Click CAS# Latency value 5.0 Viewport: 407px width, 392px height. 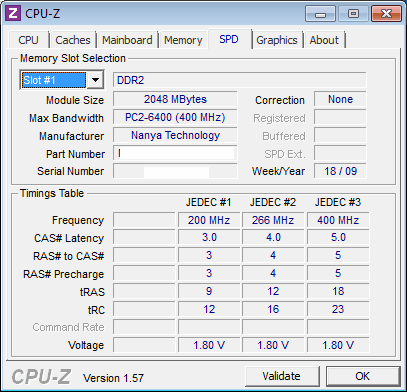338,237
